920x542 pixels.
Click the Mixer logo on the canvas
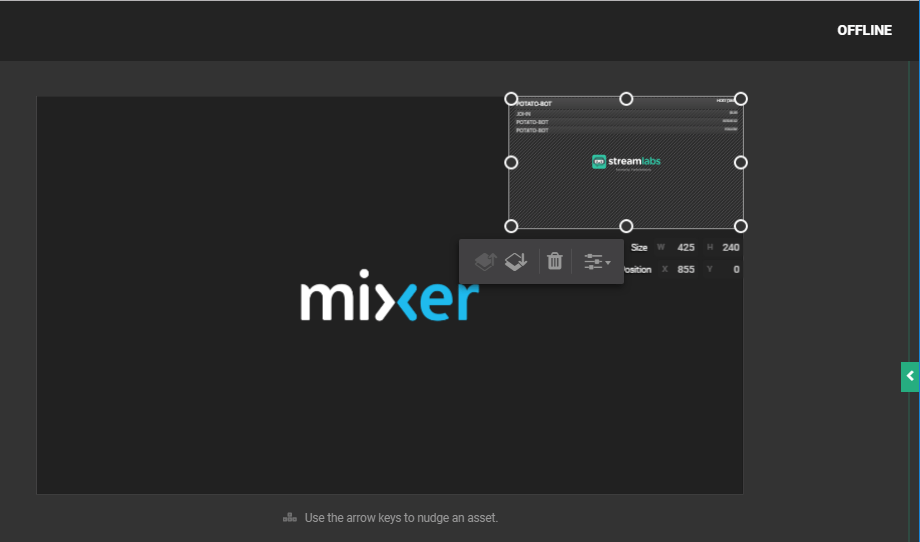click(x=390, y=295)
